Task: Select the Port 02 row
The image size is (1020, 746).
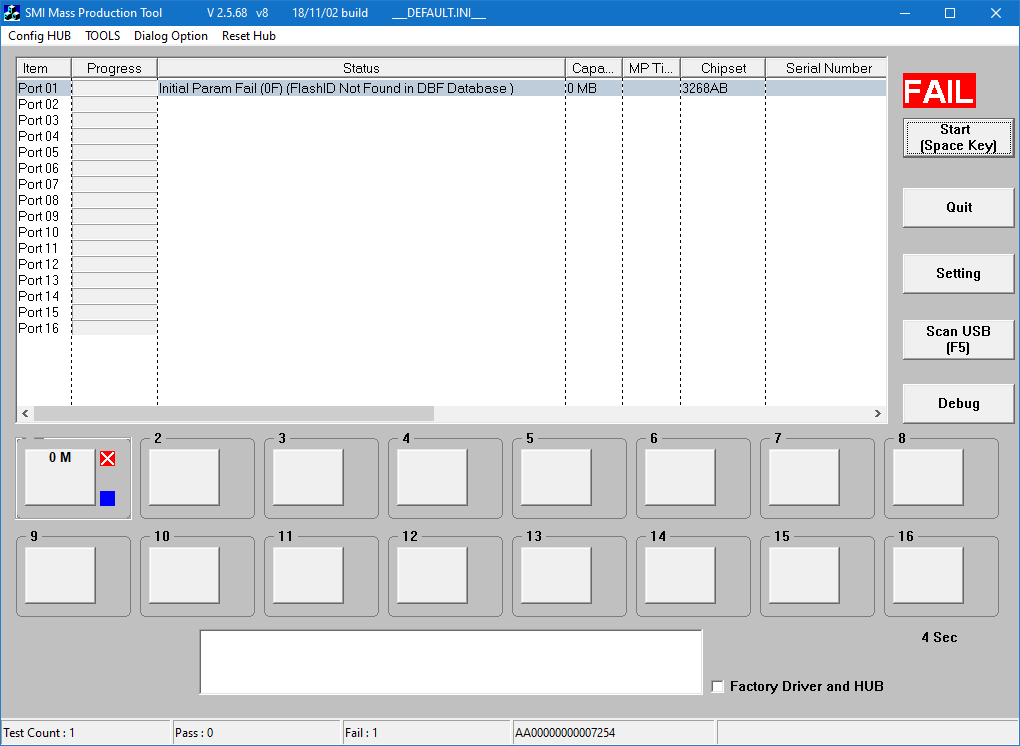Action: 451,104
